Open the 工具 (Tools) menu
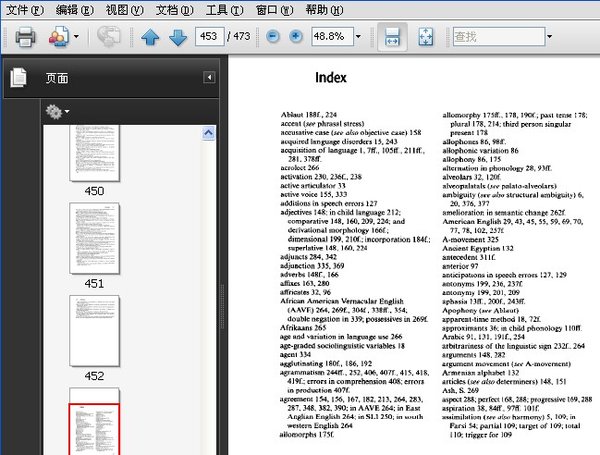Viewport: 600px width, 455px height. pyautogui.click(x=224, y=10)
